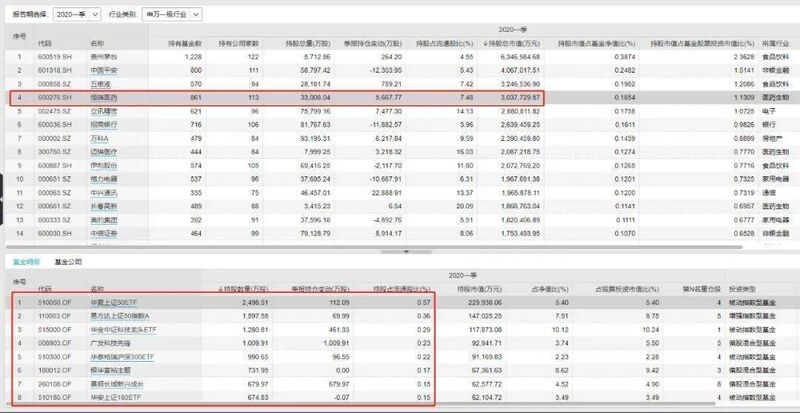
Task: Open stock link 迈瑞医疗
Action: (104, 152)
